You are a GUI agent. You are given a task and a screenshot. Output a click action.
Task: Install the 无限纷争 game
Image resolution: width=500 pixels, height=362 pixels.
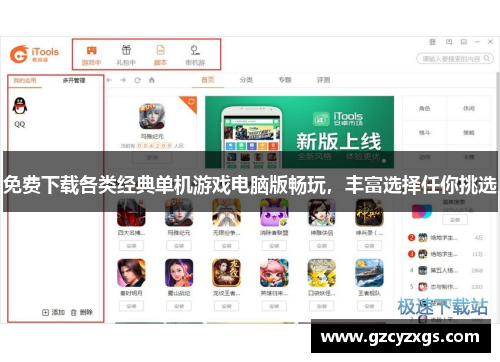[x=227, y=246]
